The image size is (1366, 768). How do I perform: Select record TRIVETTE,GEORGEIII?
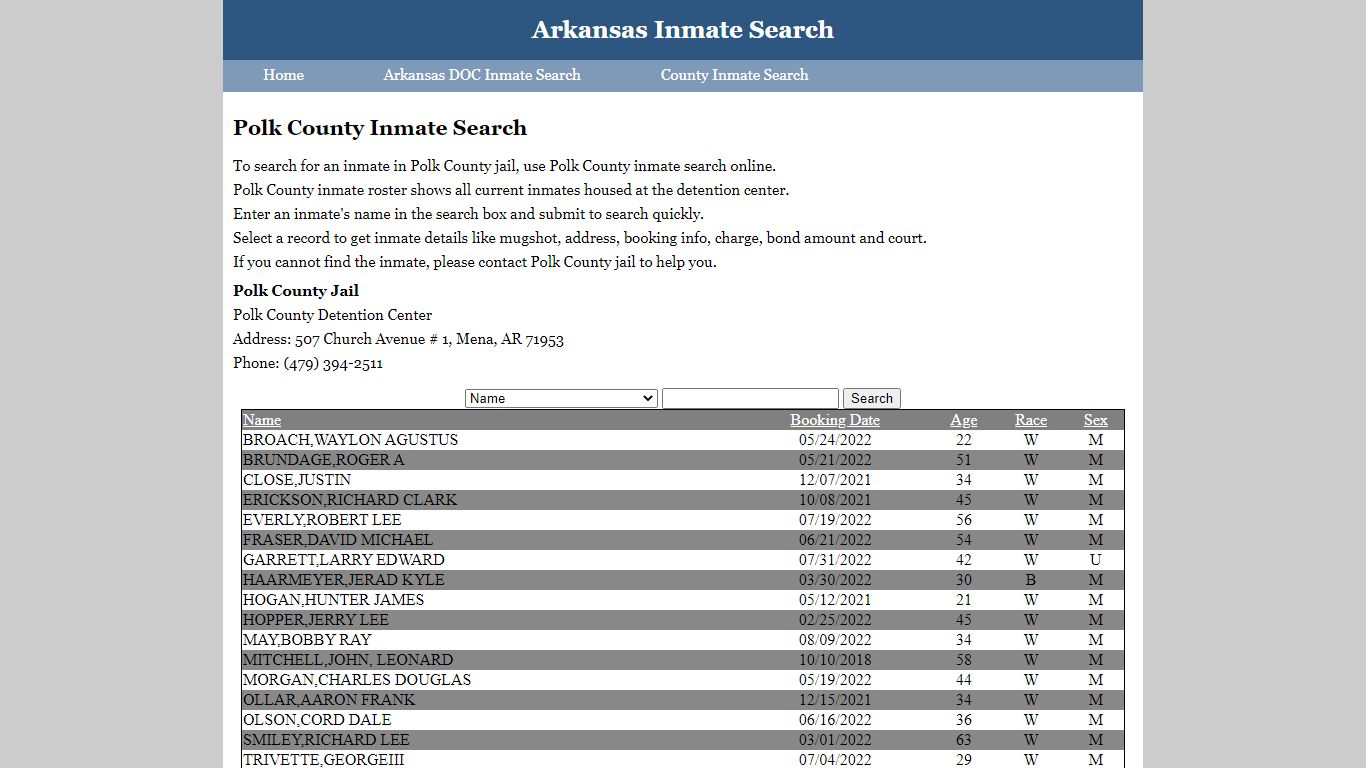tap(683, 760)
